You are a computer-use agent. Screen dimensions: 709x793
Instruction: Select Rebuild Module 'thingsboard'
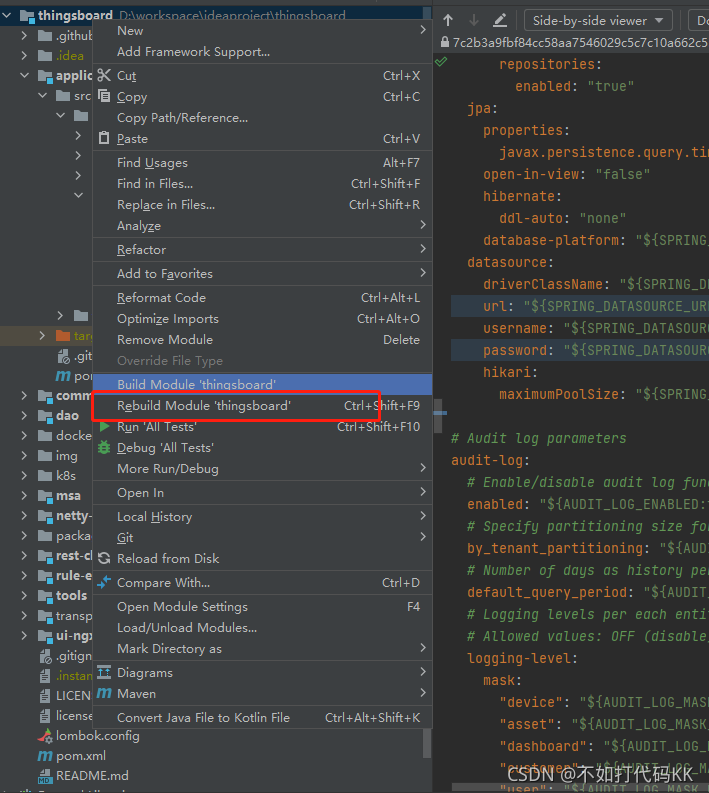pyautogui.click(x=262, y=406)
